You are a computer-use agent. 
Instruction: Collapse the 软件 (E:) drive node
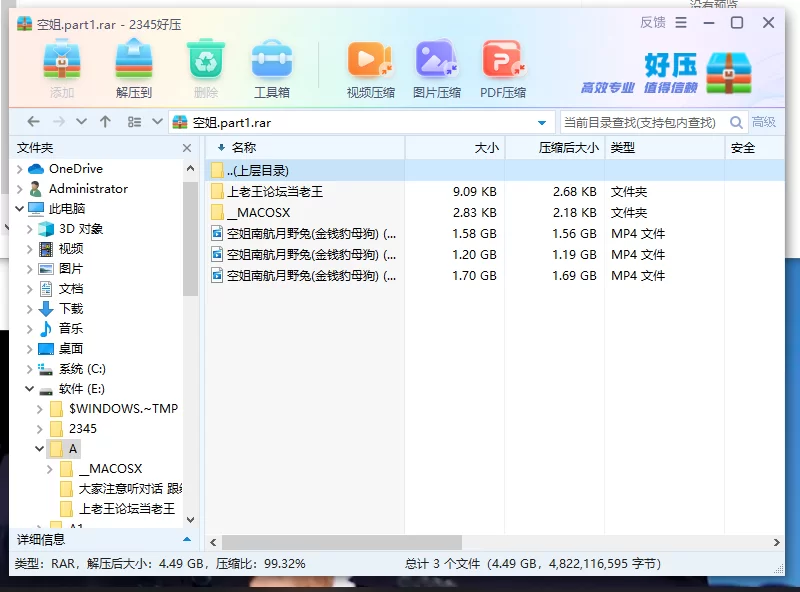tap(30, 389)
